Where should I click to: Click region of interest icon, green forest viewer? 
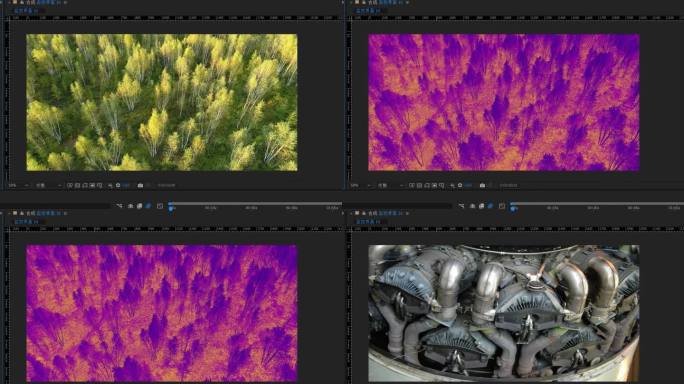click(92, 185)
